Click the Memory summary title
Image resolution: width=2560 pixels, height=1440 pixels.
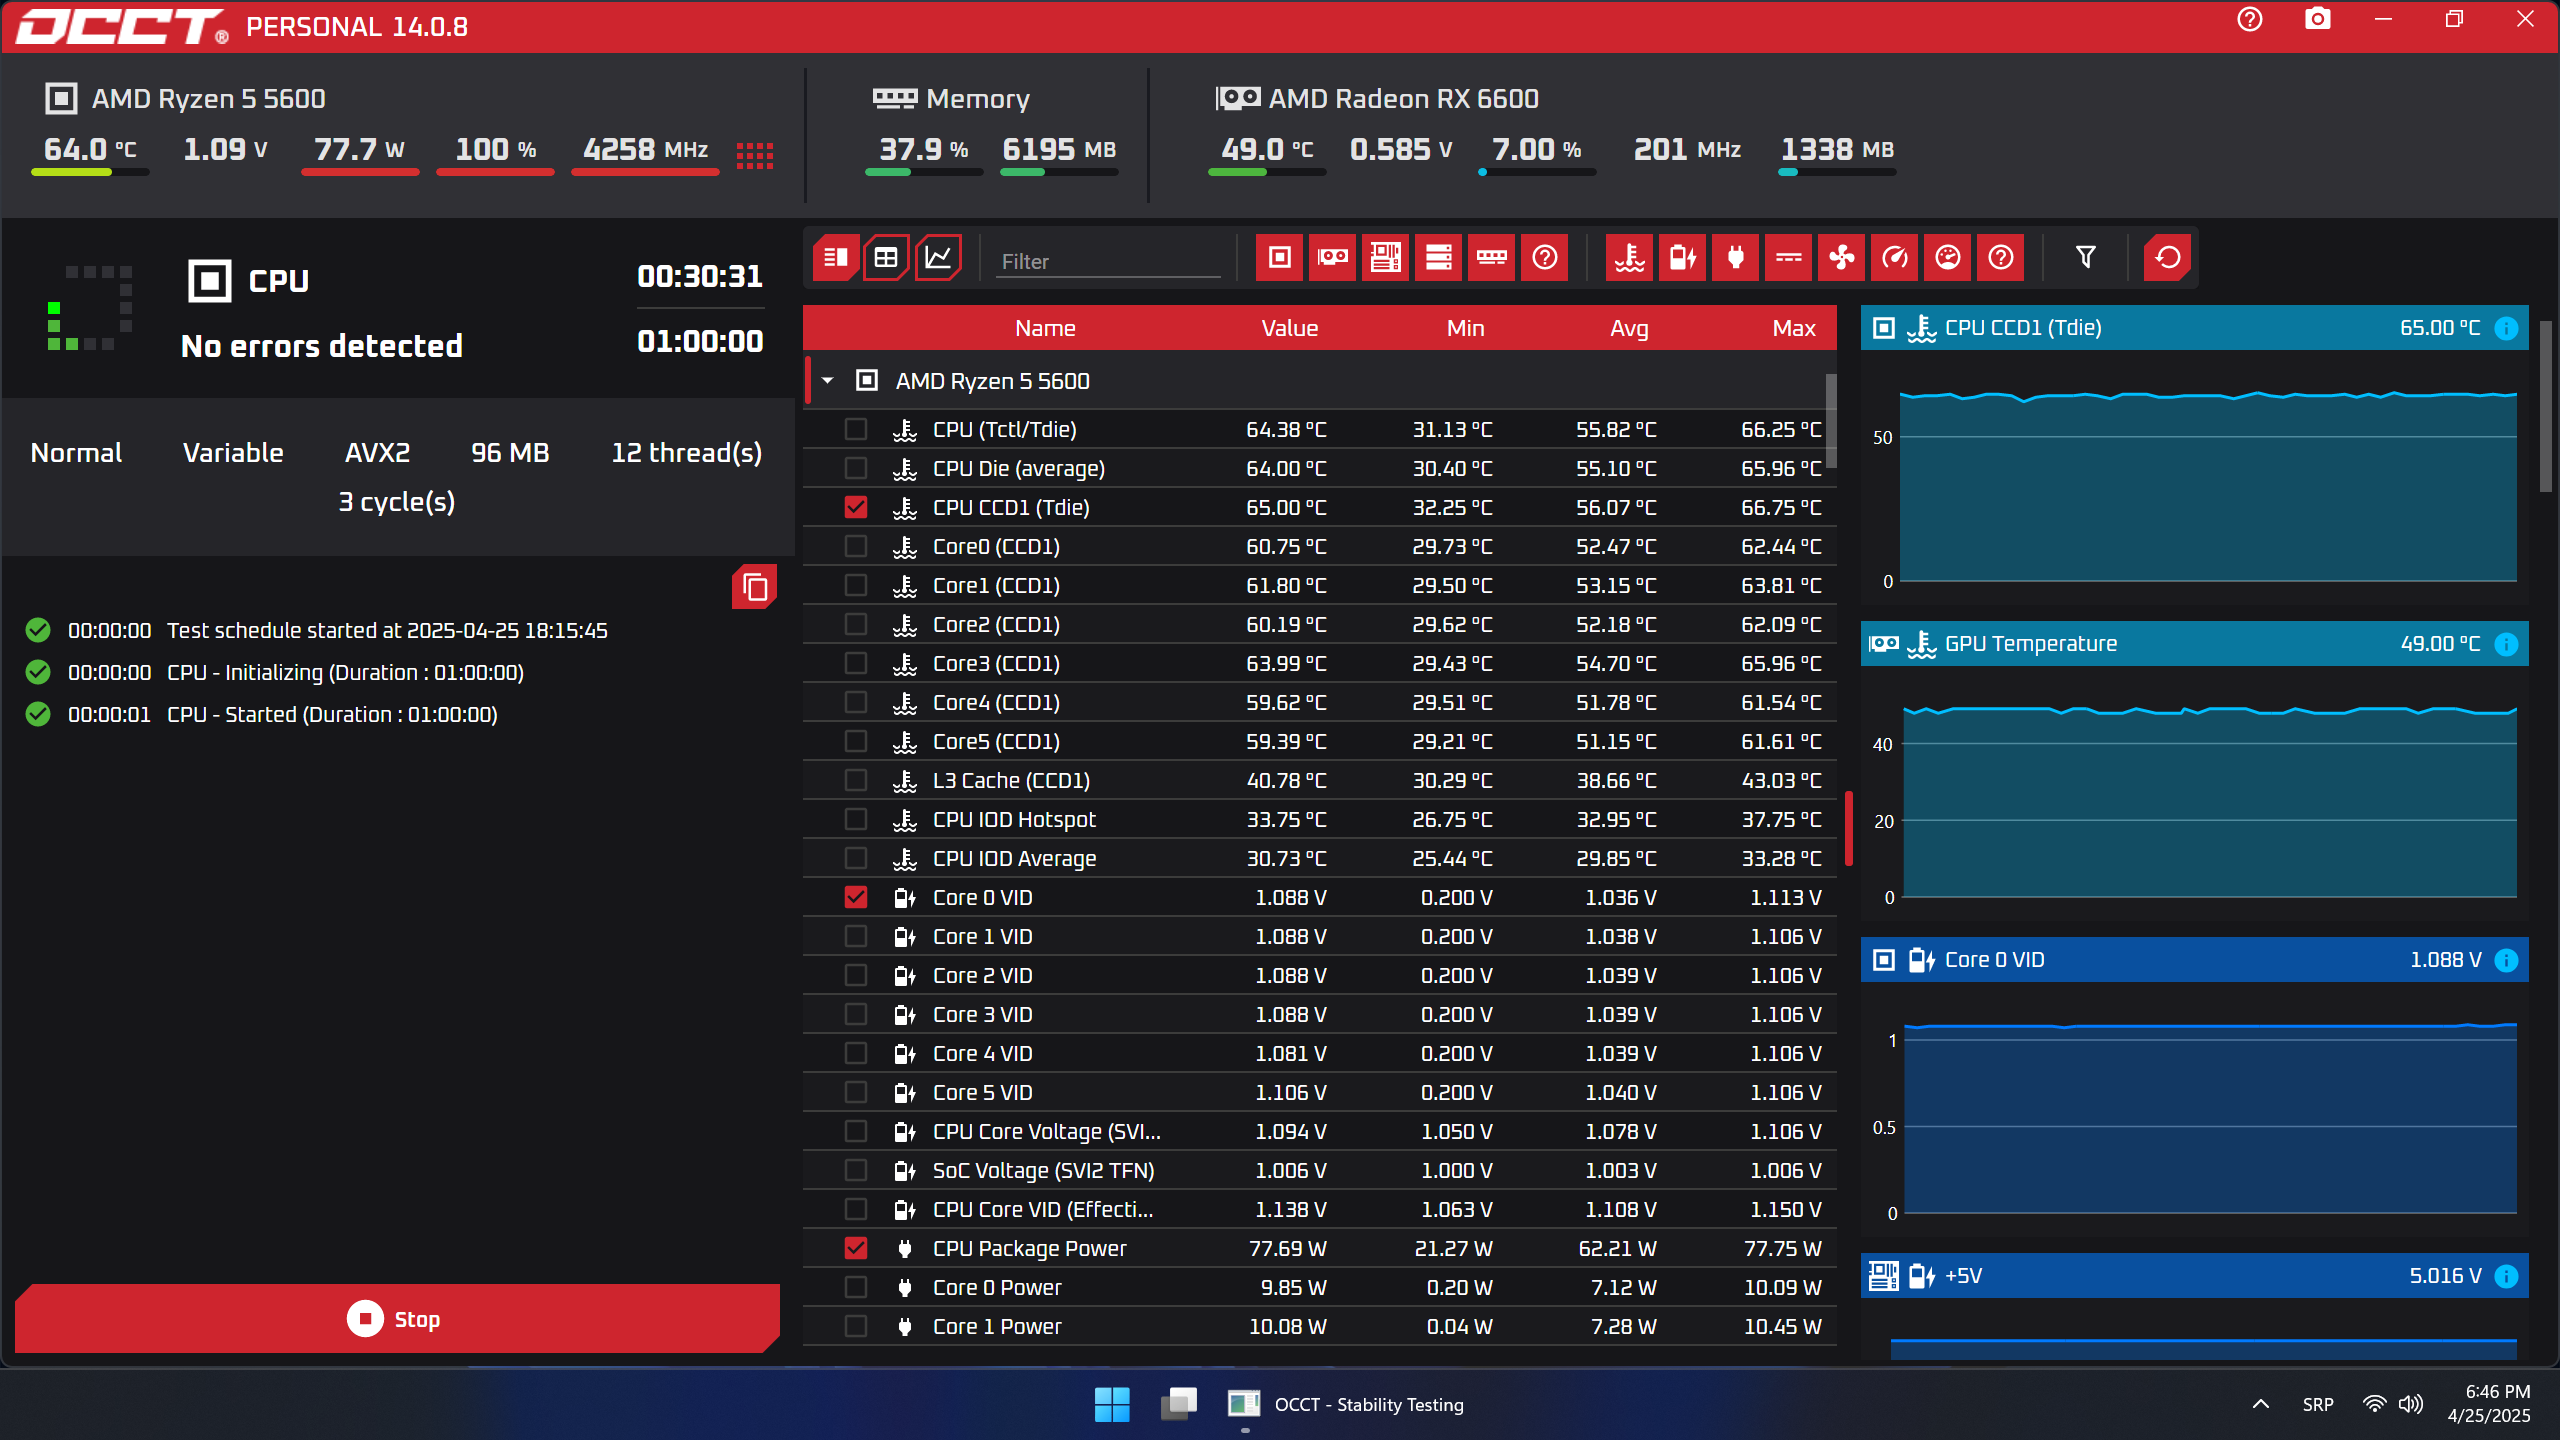pyautogui.click(x=977, y=99)
